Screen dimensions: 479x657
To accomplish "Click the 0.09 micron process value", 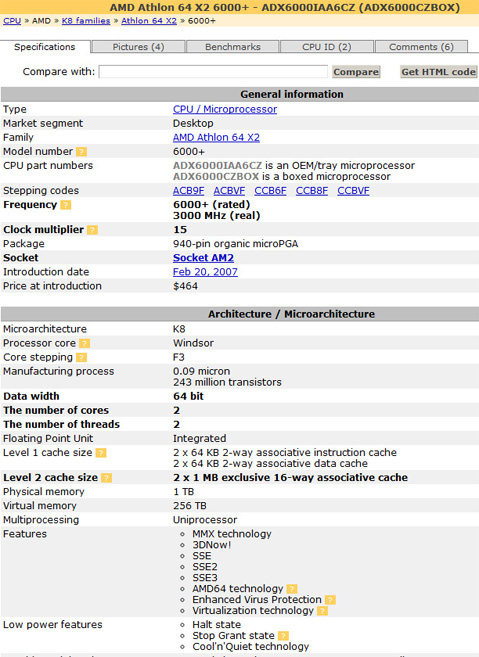I will click(x=202, y=371).
